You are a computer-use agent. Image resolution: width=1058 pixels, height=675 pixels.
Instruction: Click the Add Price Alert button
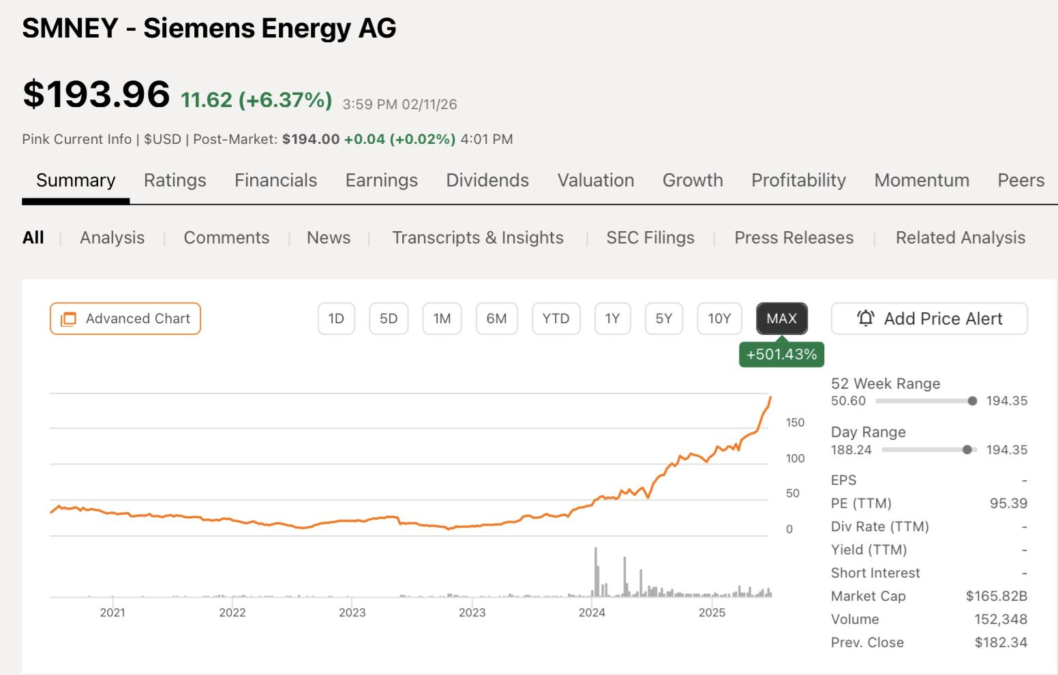(x=929, y=319)
